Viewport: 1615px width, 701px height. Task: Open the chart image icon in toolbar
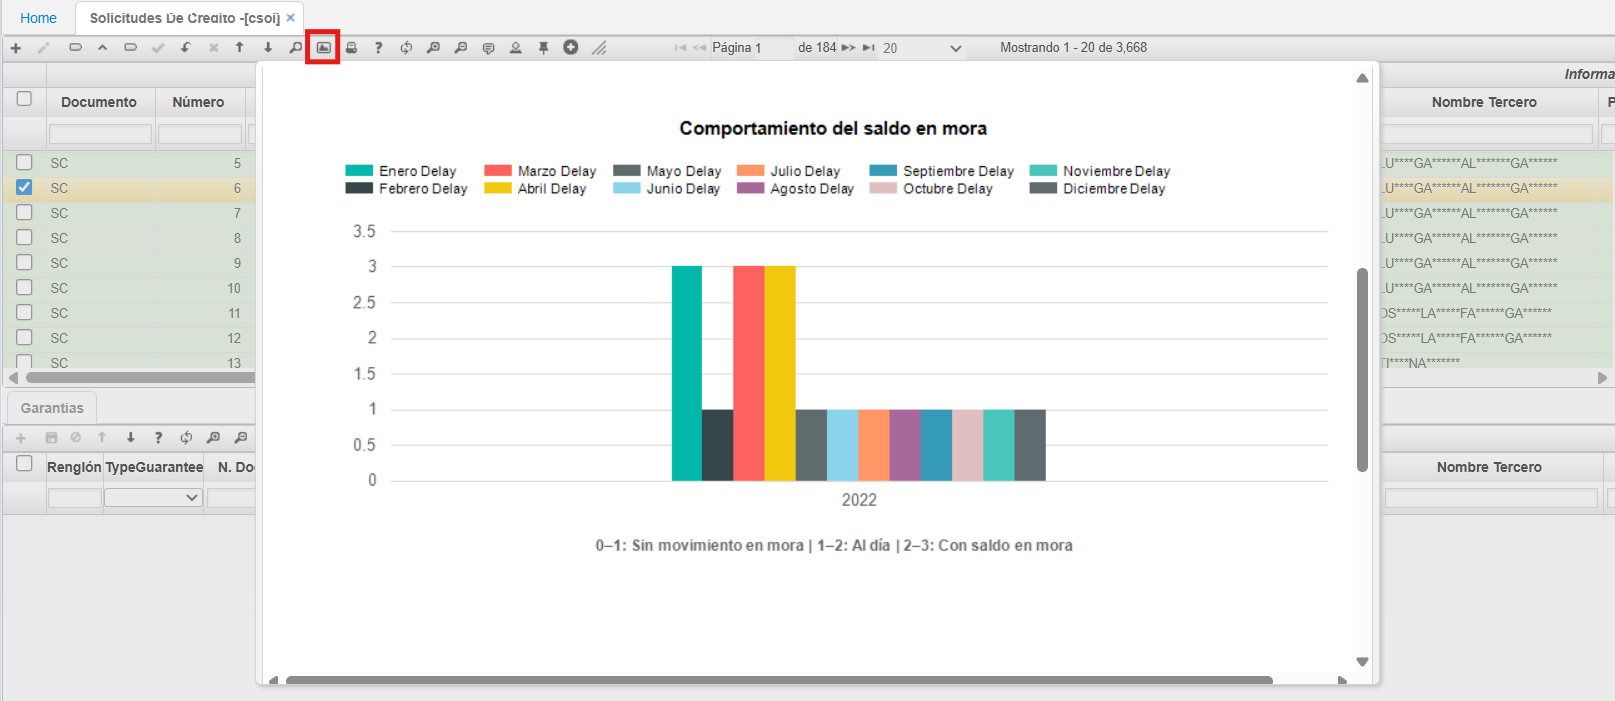click(323, 48)
